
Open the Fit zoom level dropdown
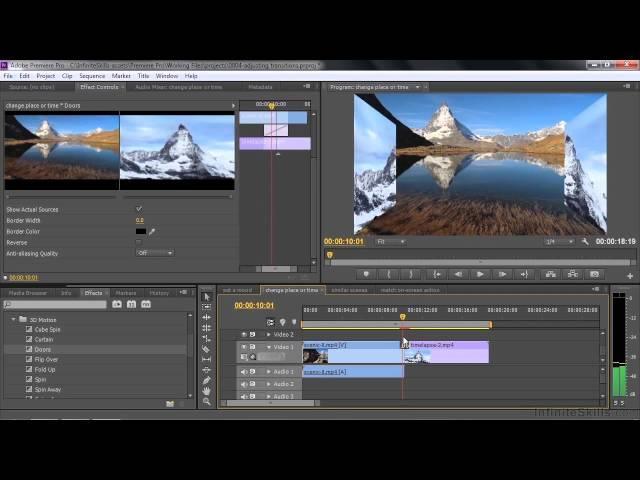[391, 242]
